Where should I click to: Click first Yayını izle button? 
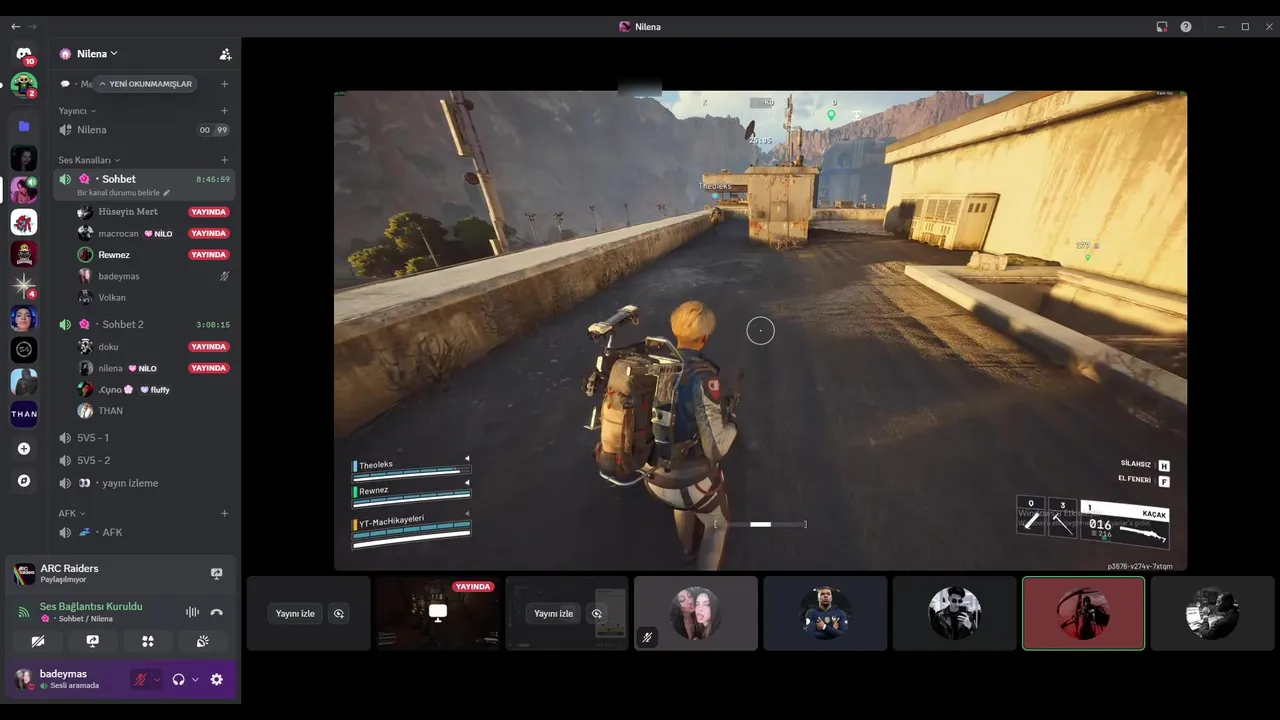pyautogui.click(x=295, y=614)
